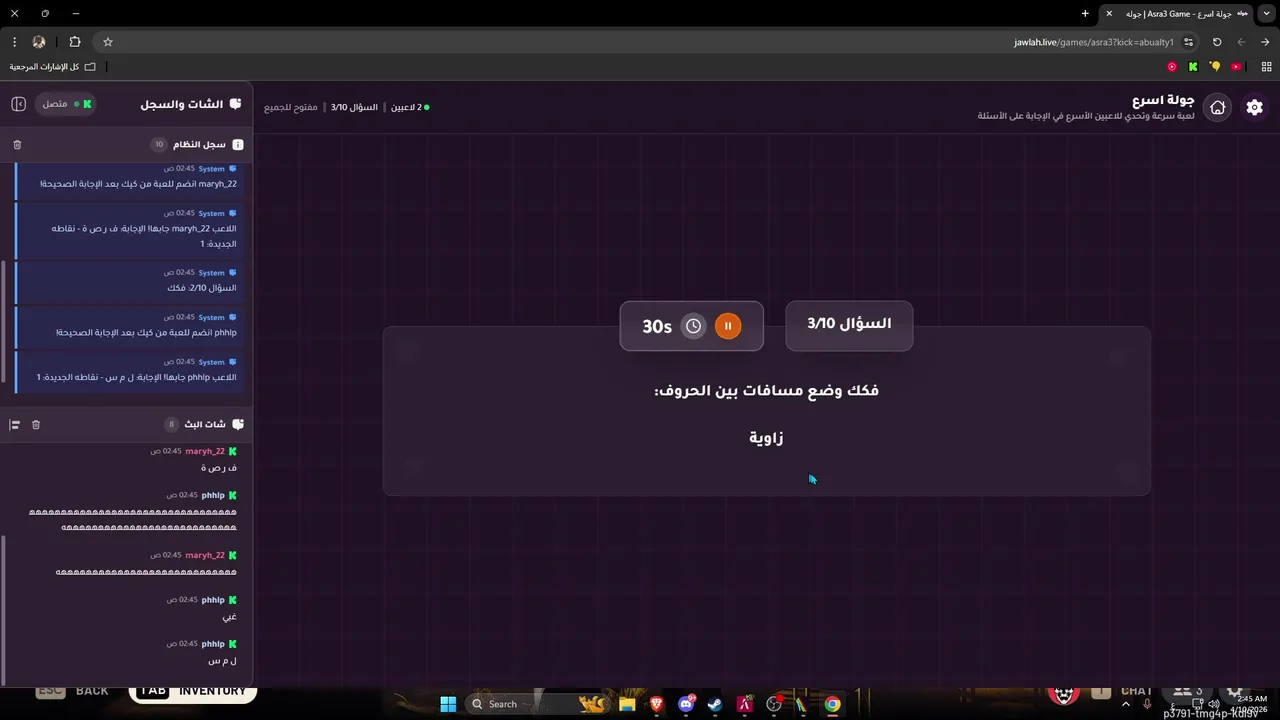The width and height of the screenshot is (1280, 720).
Task: Click the 2 لاعبين players indicator
Action: coord(410,107)
